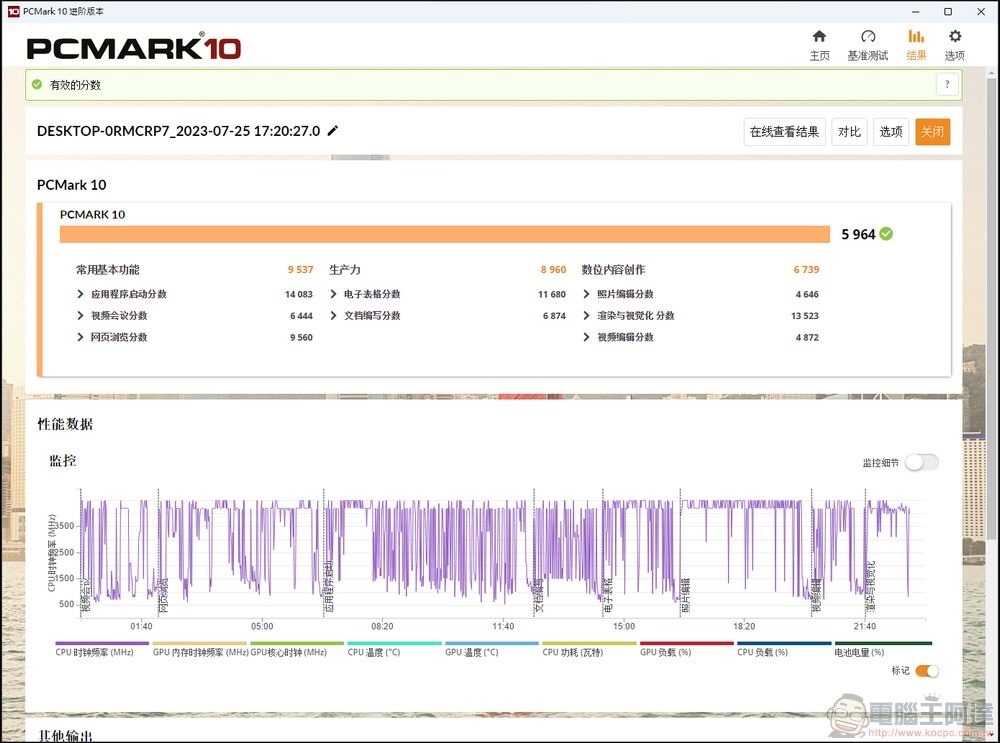
Task: Click the 应用程序启动 marker in chart
Action: coord(329,587)
